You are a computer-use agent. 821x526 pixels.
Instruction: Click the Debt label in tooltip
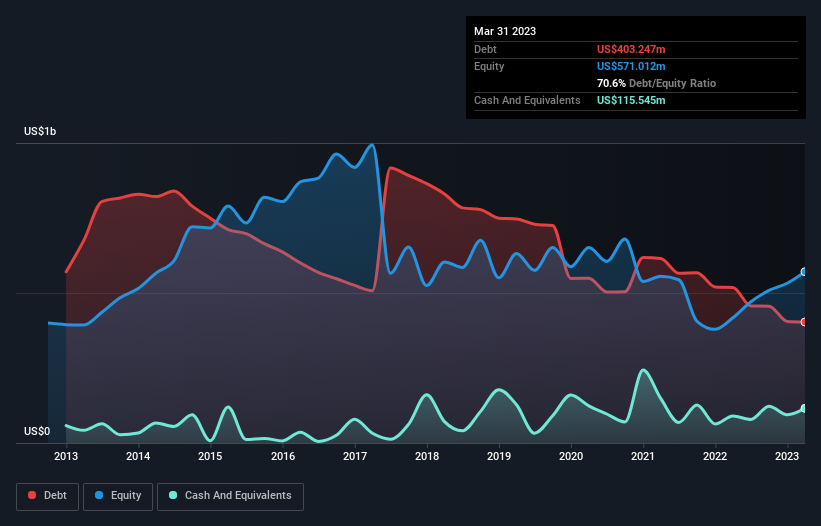(x=485, y=49)
